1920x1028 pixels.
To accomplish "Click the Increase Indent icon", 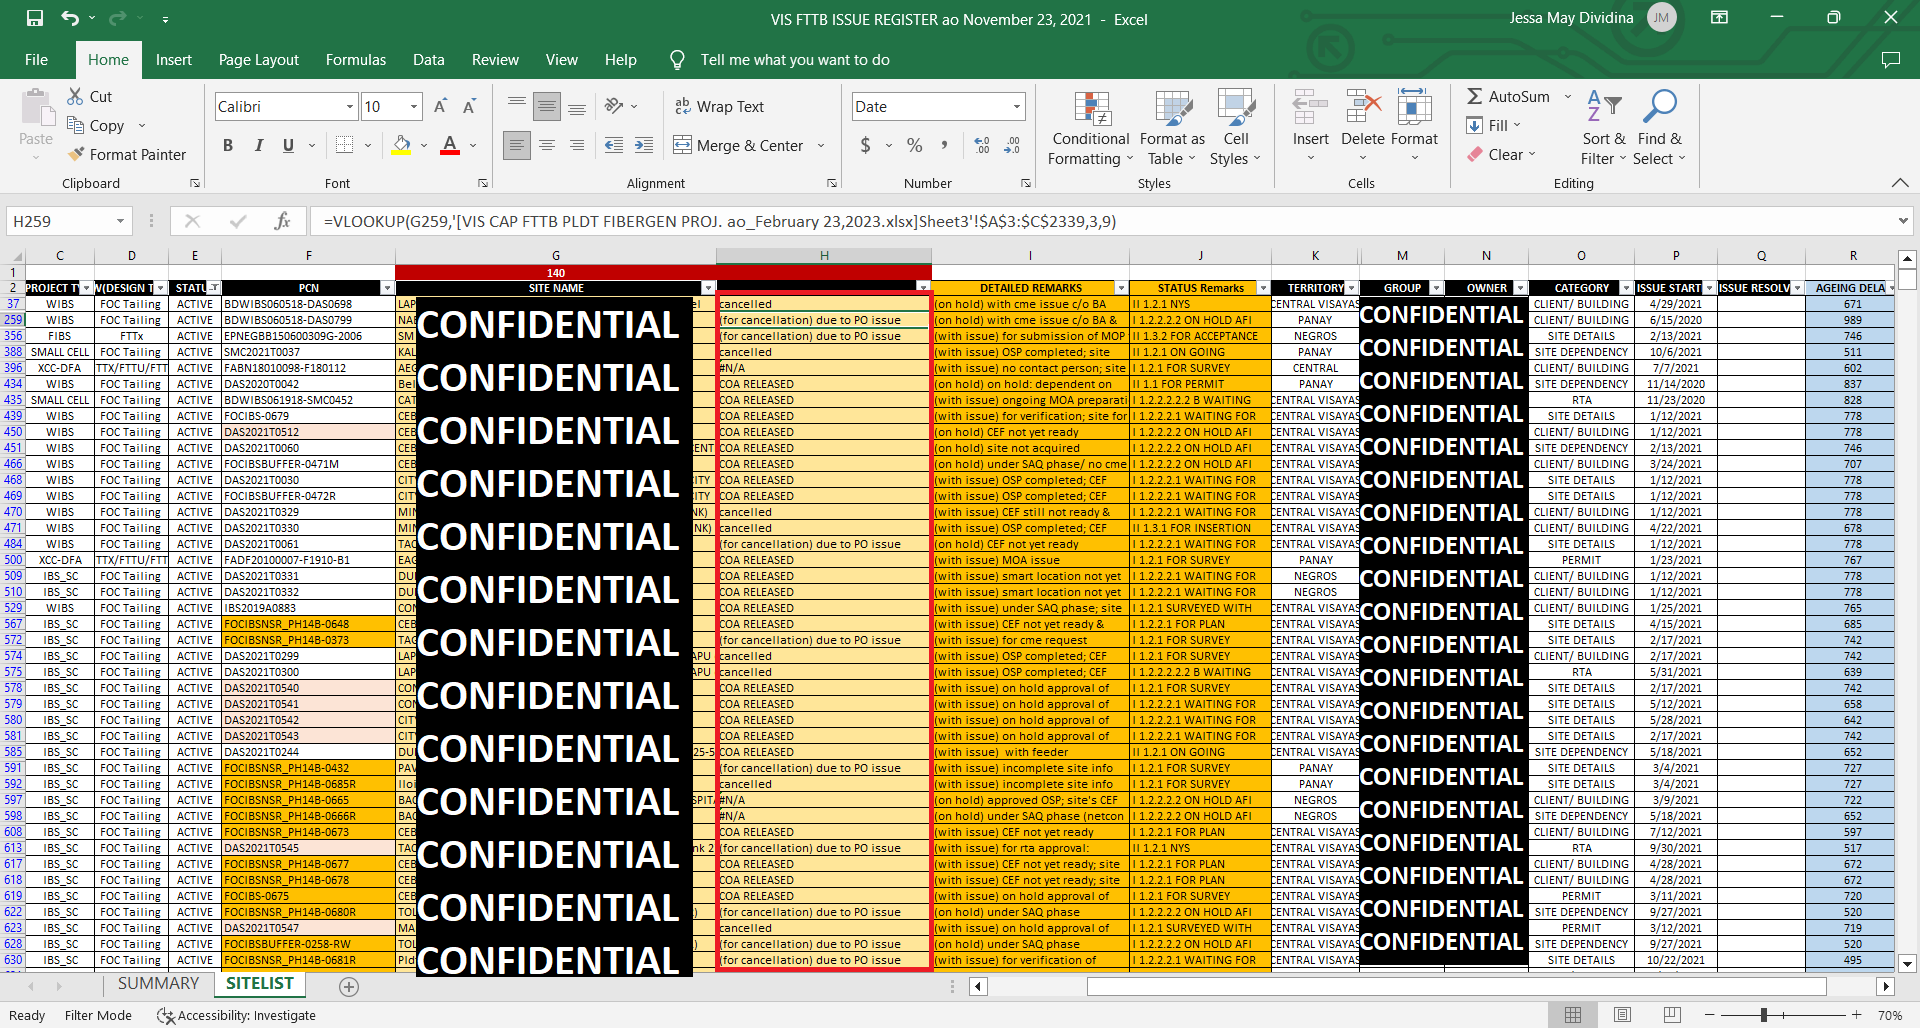I will pos(644,145).
